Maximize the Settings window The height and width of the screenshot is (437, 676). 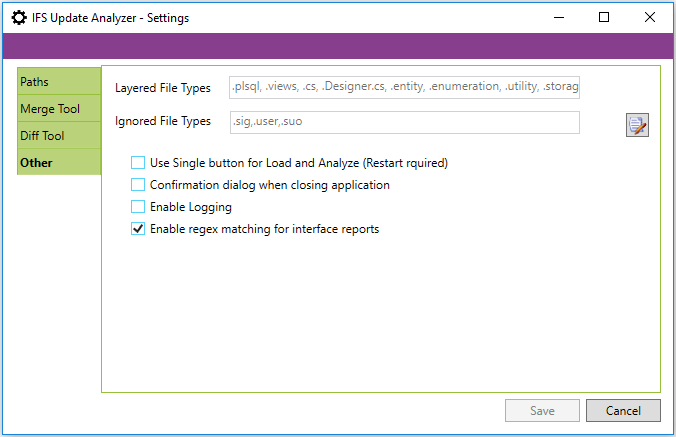tap(604, 17)
